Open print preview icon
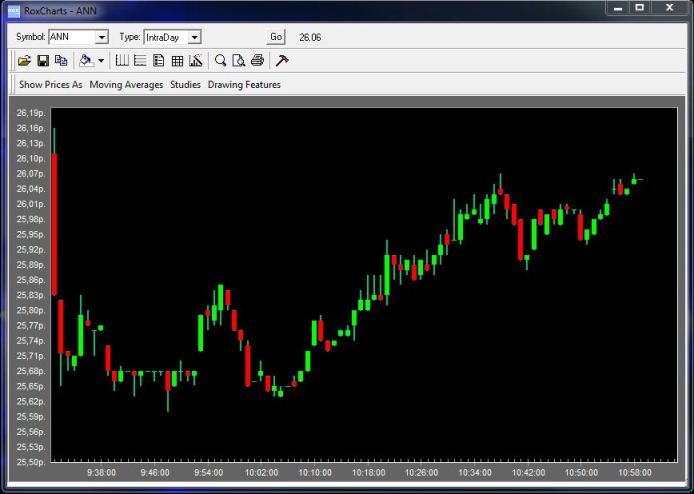 click(x=239, y=61)
